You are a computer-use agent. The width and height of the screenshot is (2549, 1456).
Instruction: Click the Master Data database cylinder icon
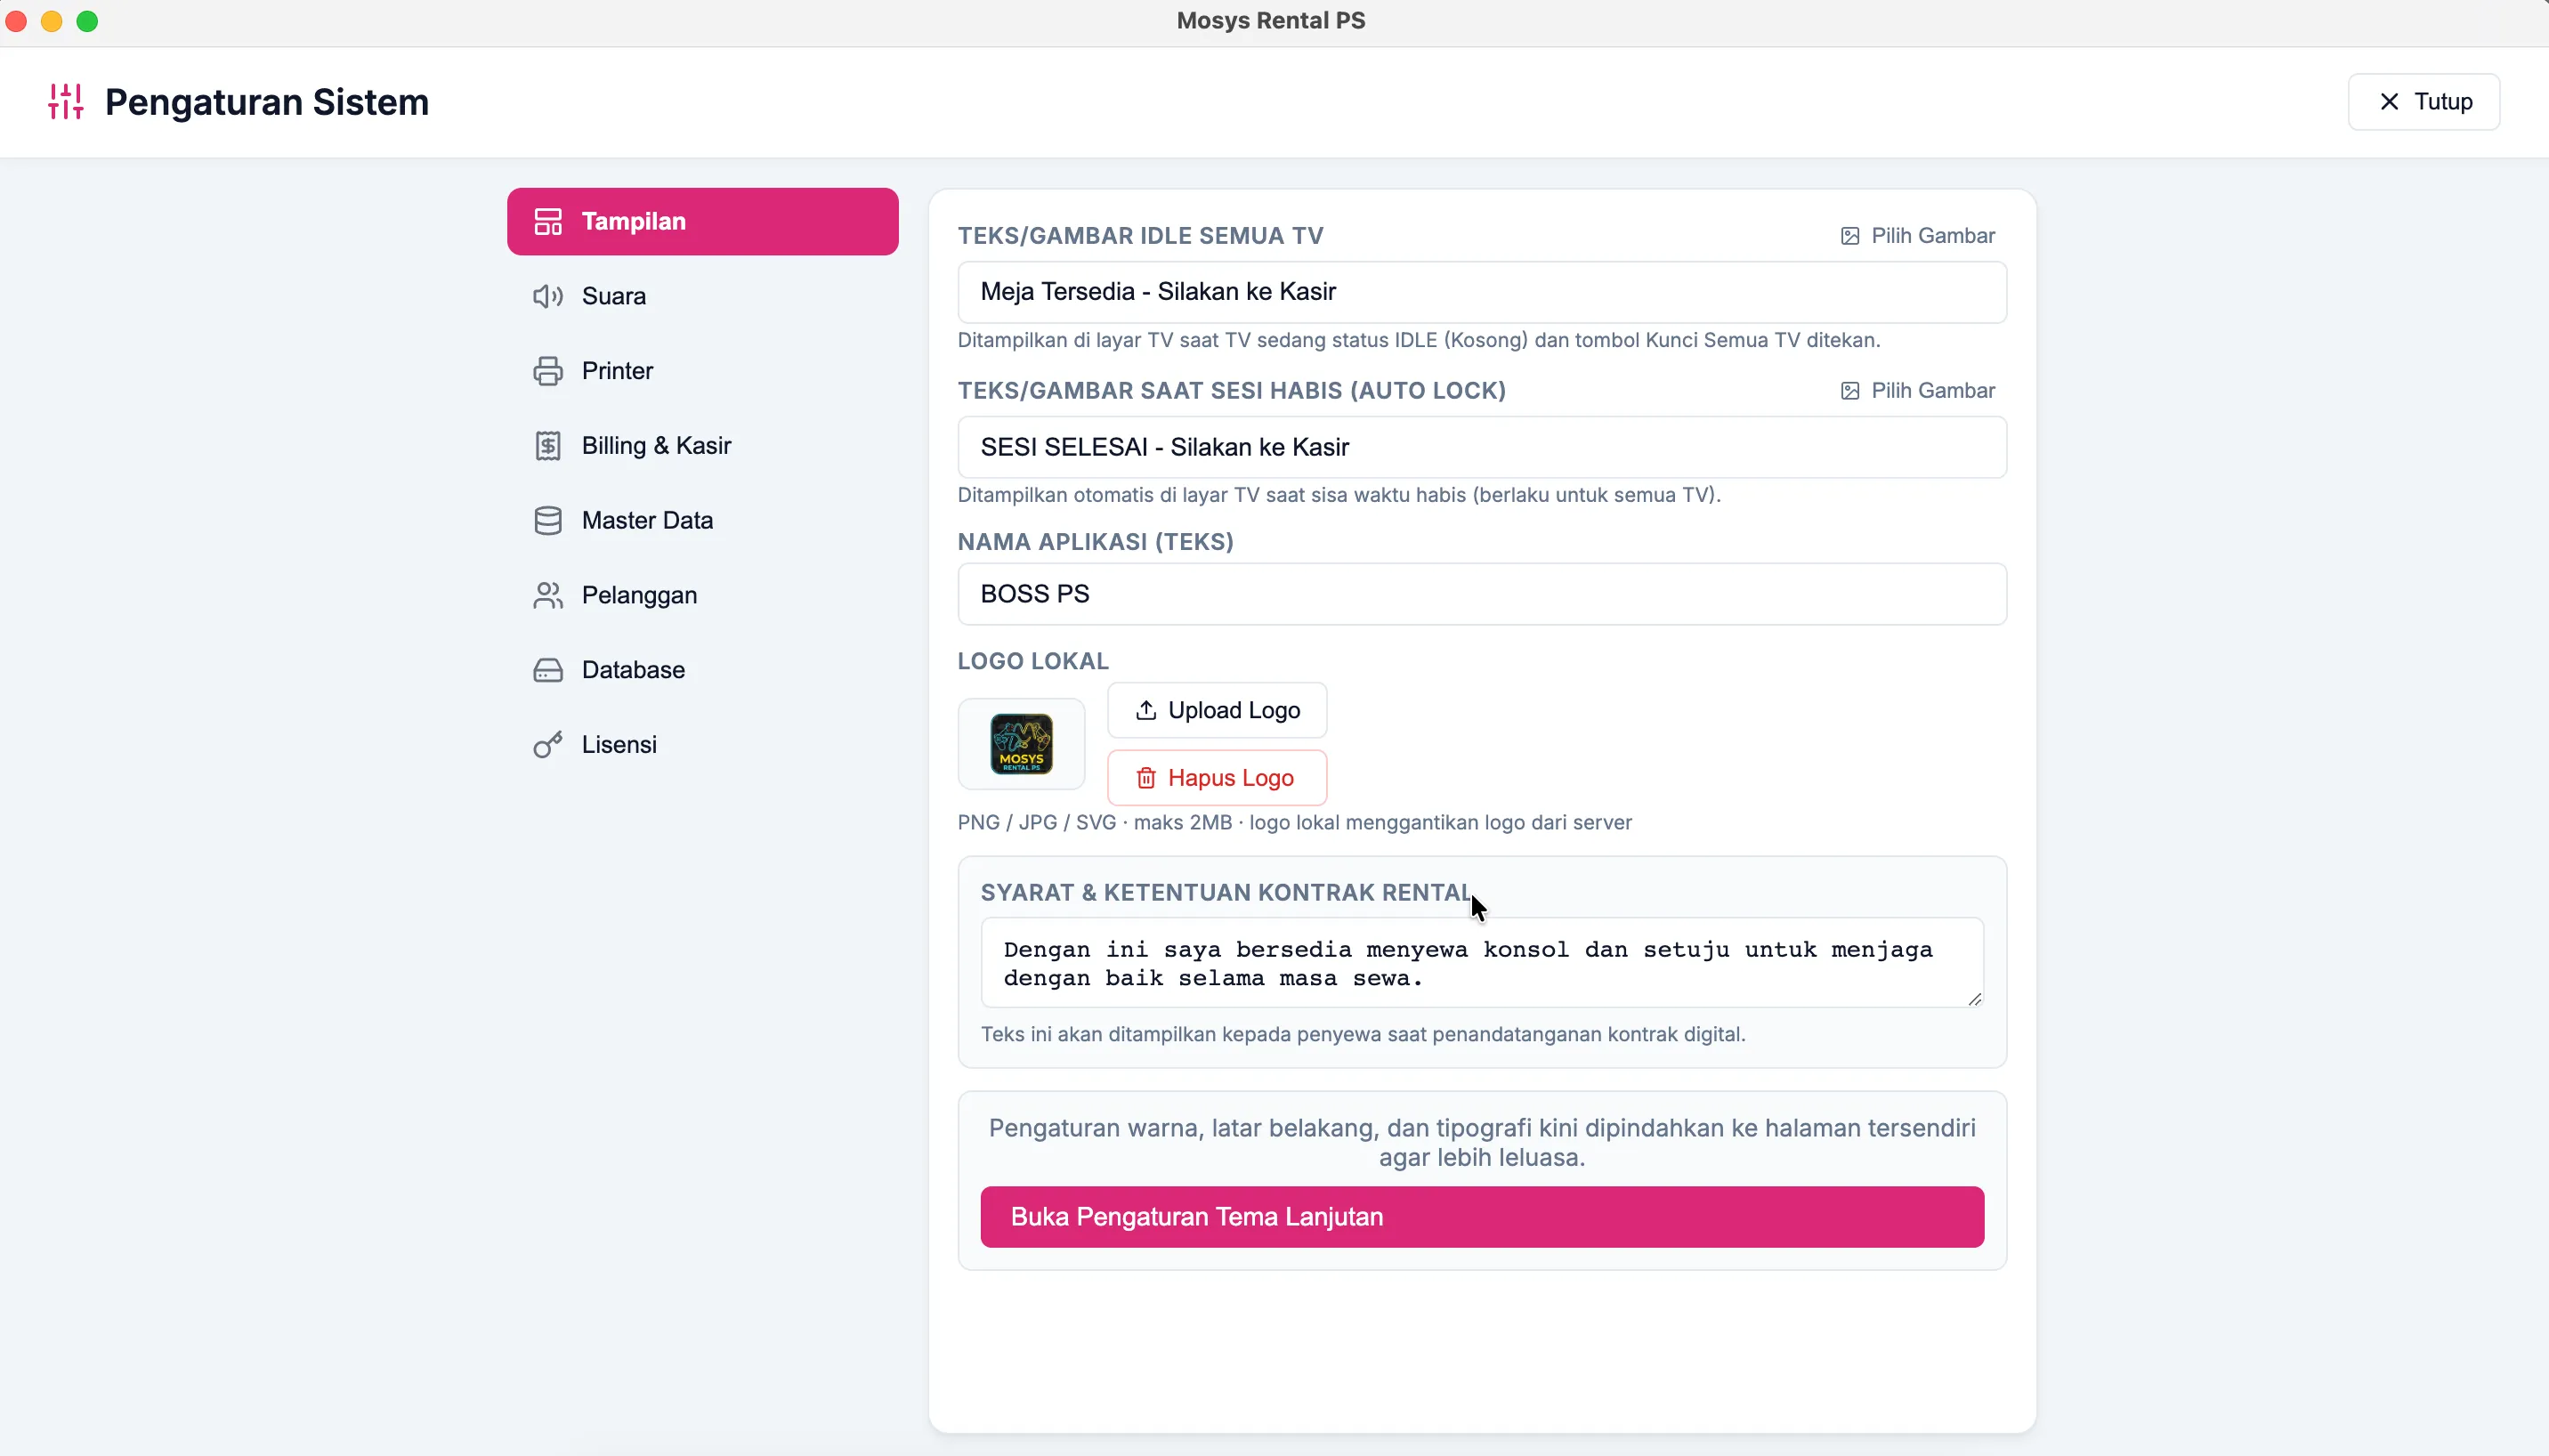548,520
